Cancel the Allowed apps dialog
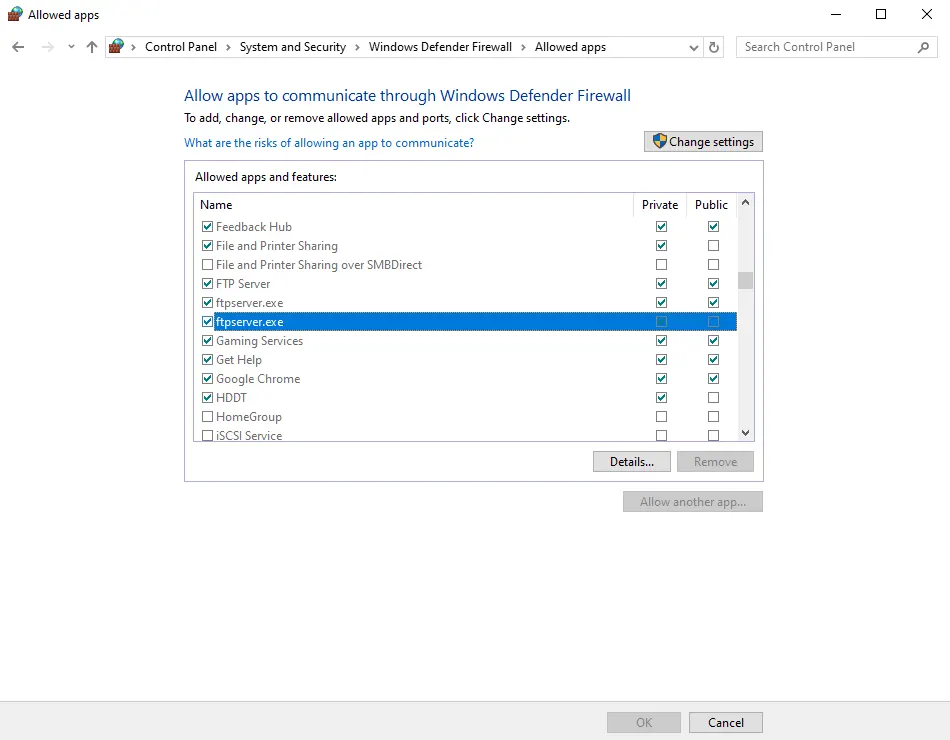This screenshot has width=950, height=740. [725, 722]
